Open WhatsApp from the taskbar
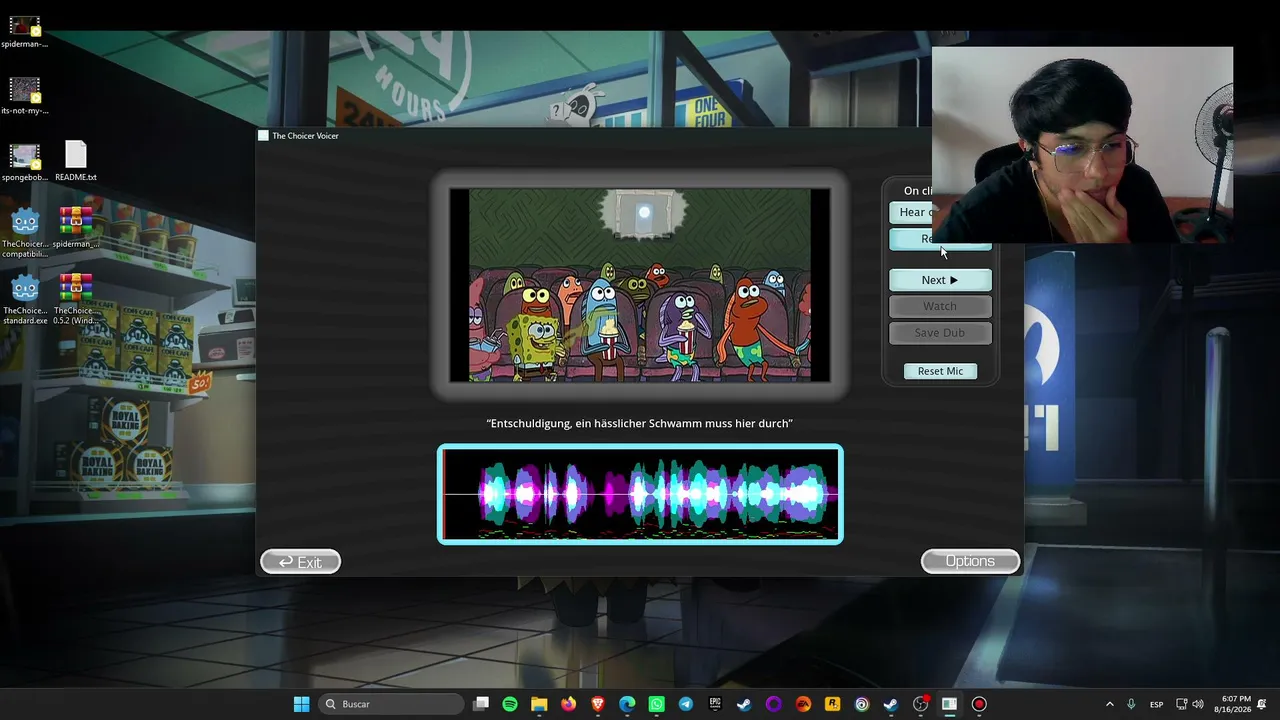Image resolution: width=1280 pixels, height=720 pixels. click(x=656, y=704)
